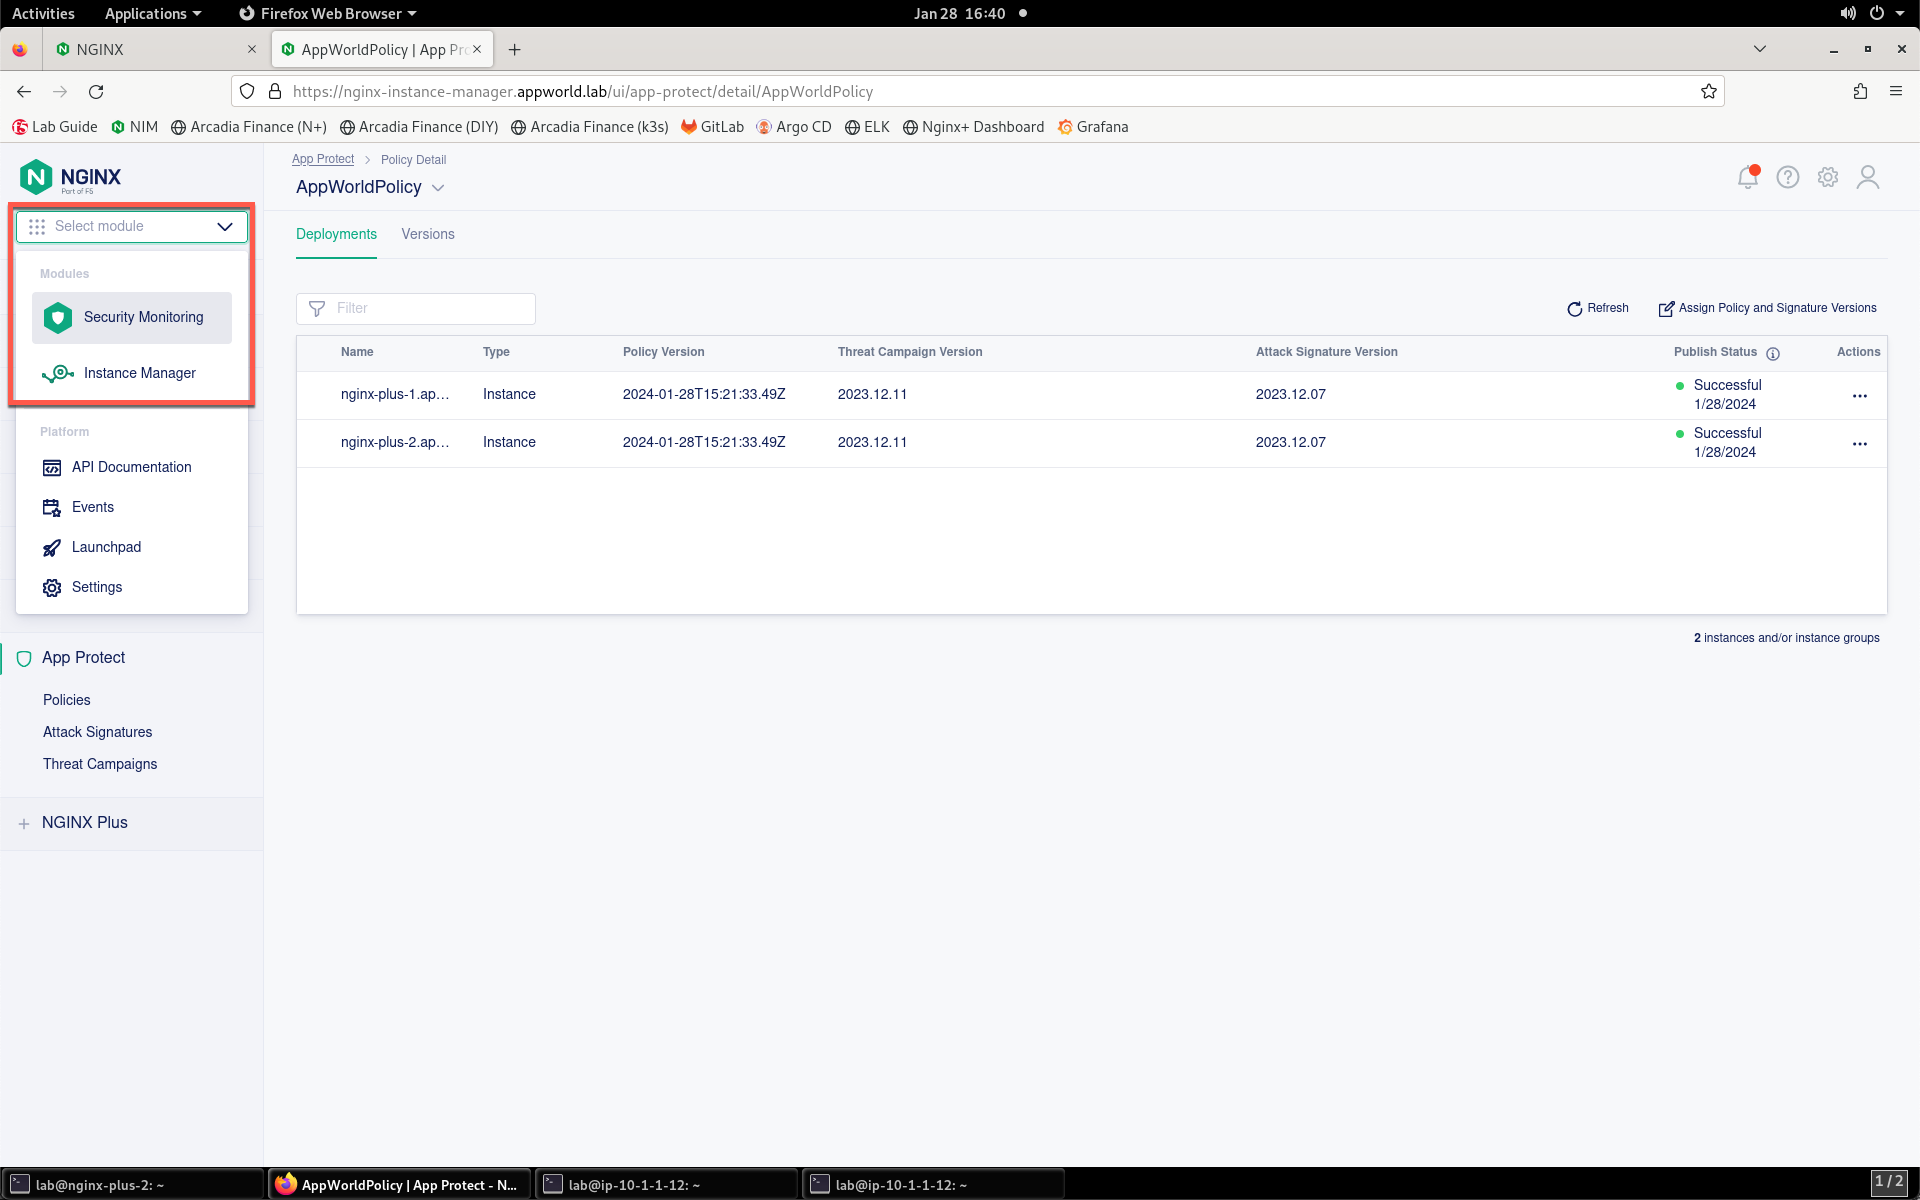
Task: Open Firefox extensions icon
Action: 1860,91
